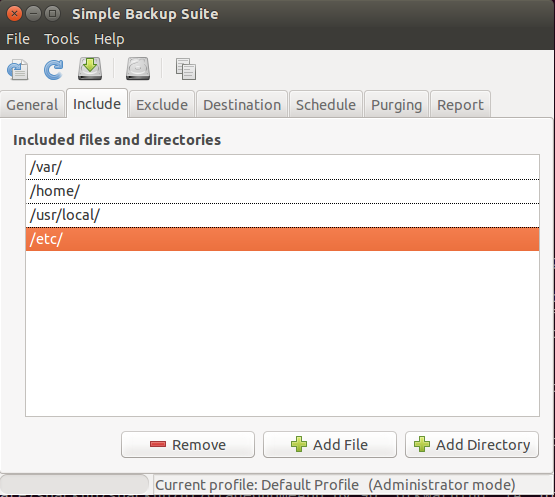Viewport: 555px width, 497px height.
Task: Click the stacked documents toolbar icon
Action: pyautogui.click(x=185, y=69)
